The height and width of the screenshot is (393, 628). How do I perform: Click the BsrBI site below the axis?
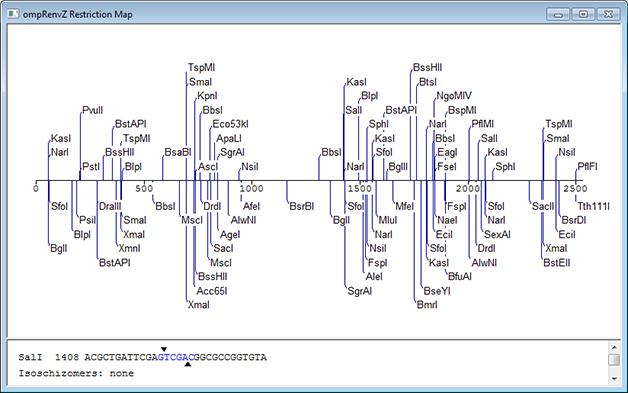[x=302, y=206]
